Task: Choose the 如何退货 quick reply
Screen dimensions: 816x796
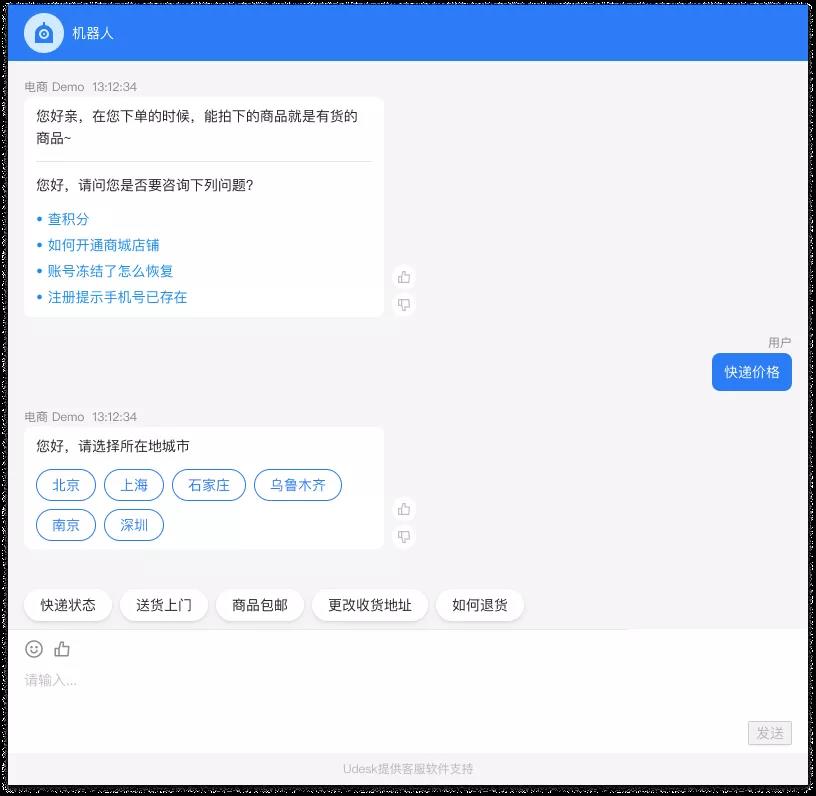Action: (x=480, y=605)
